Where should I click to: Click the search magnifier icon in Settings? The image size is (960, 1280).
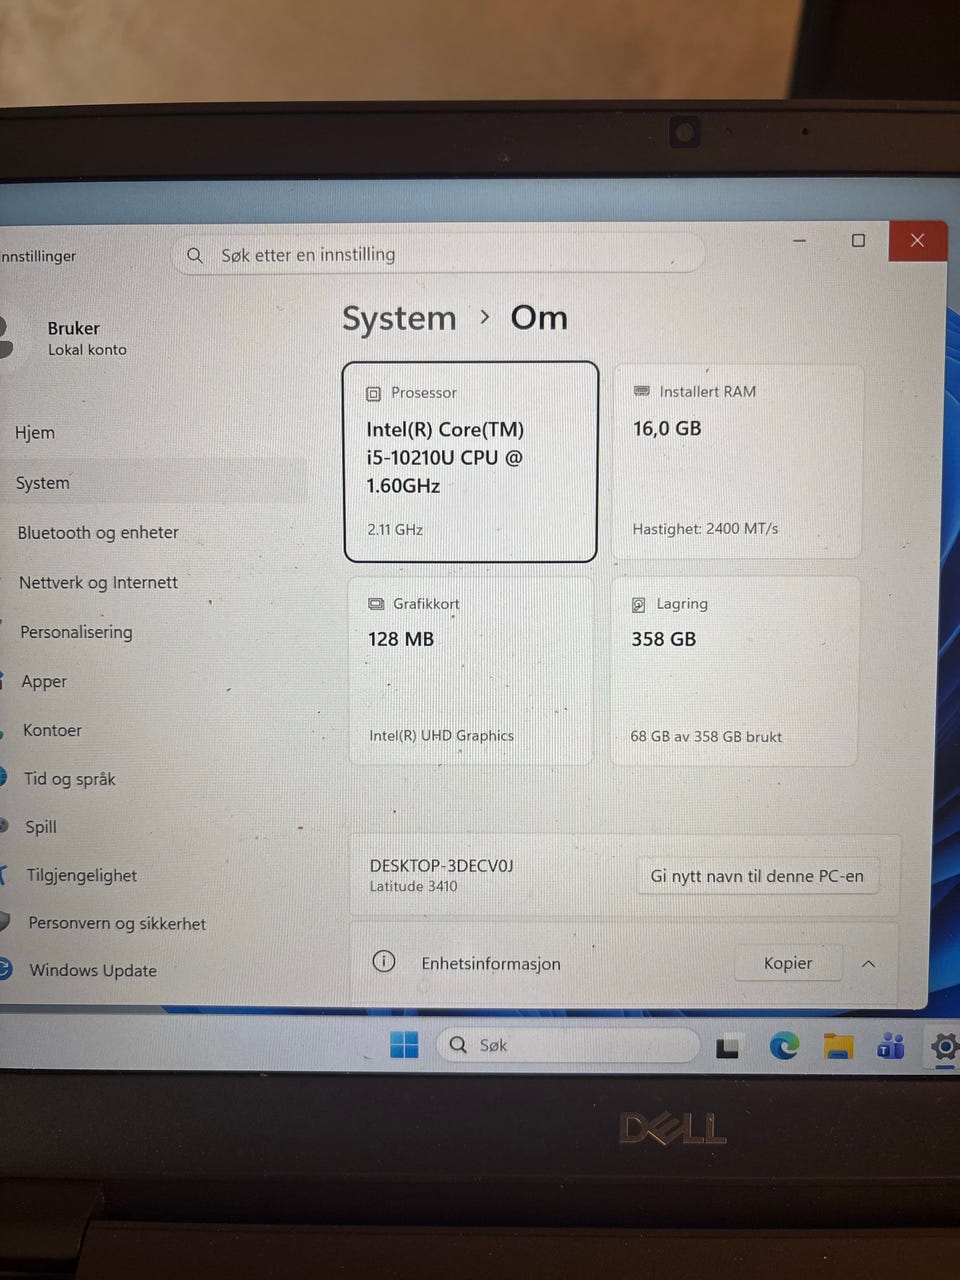point(195,255)
